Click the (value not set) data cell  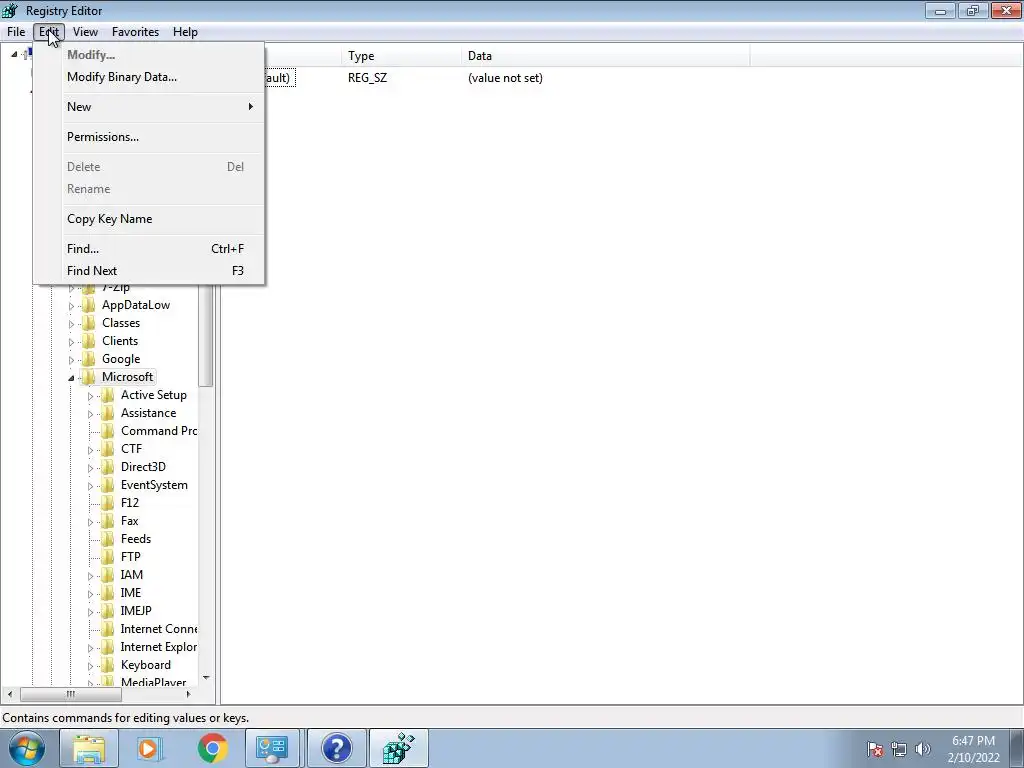tap(505, 78)
